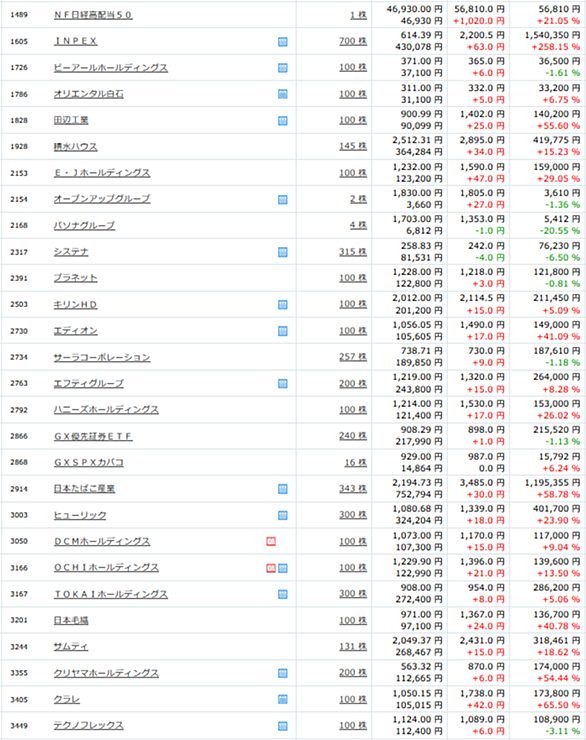586x740 pixels.
Task: Click the +65.50 % gain value
Action: point(558,705)
